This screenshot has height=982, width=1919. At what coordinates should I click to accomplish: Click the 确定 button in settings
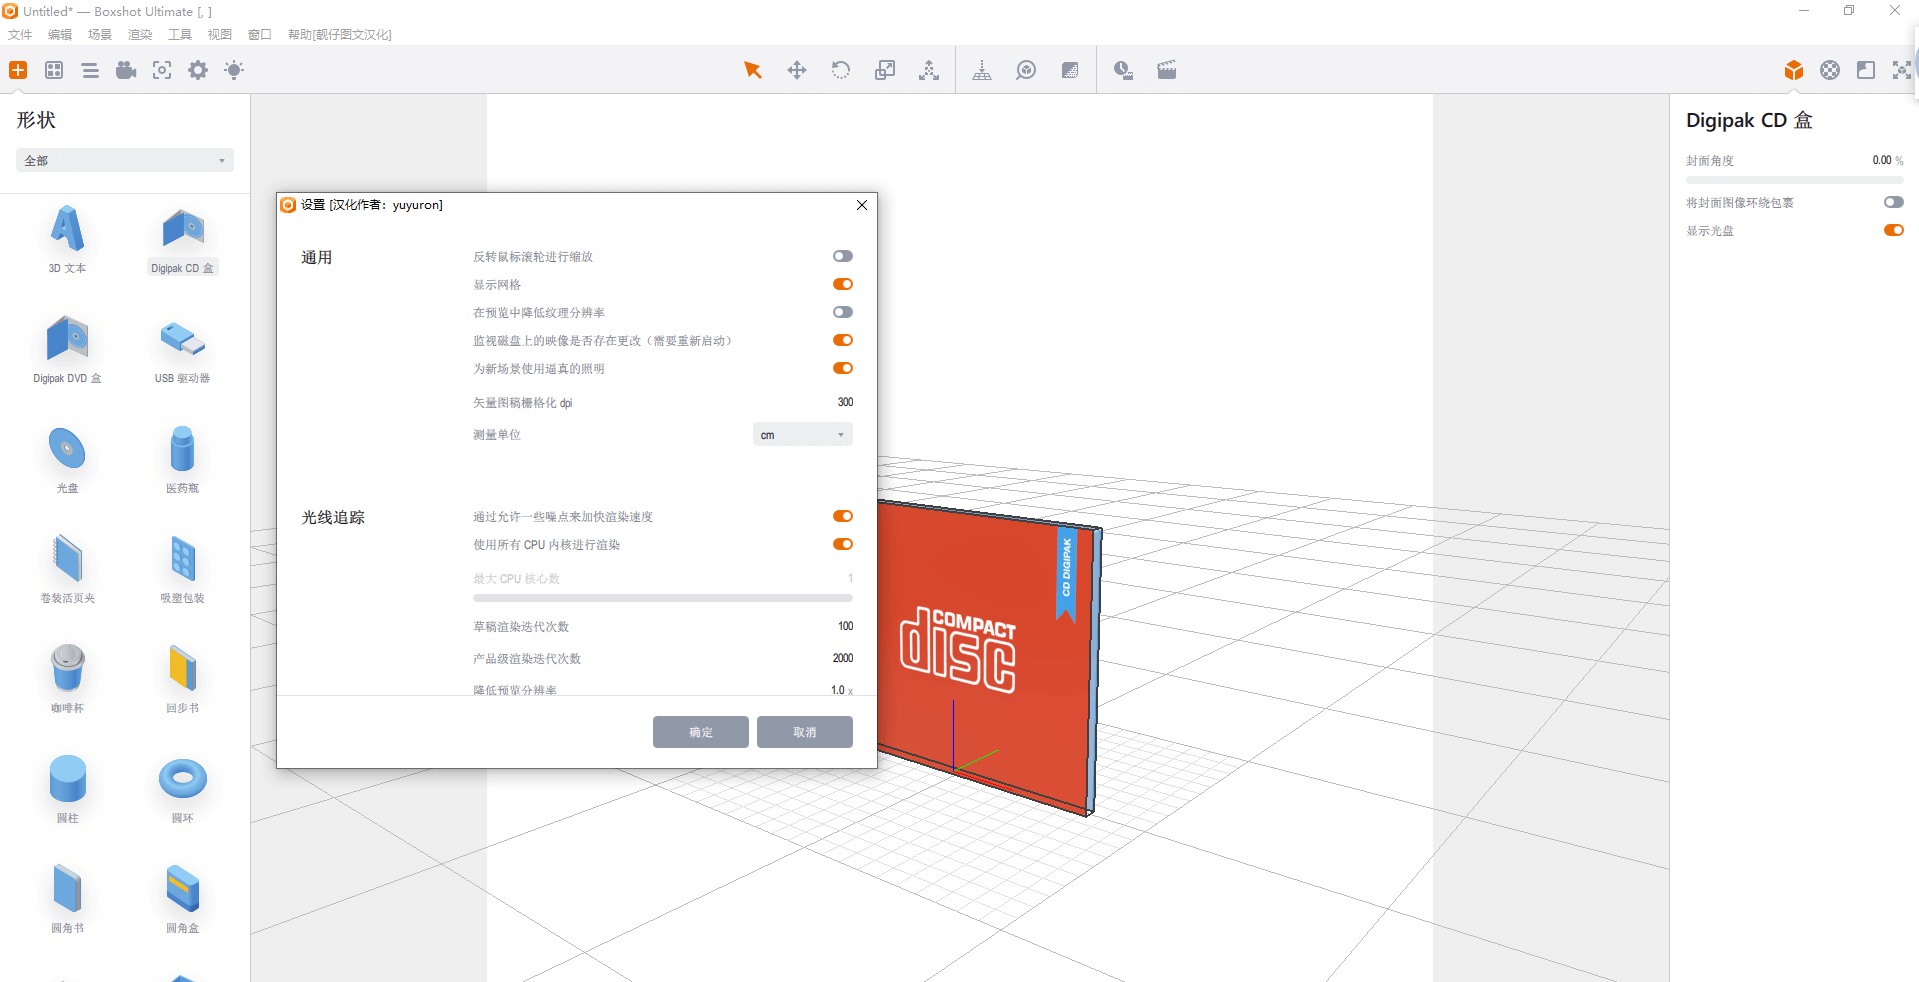[x=701, y=732]
